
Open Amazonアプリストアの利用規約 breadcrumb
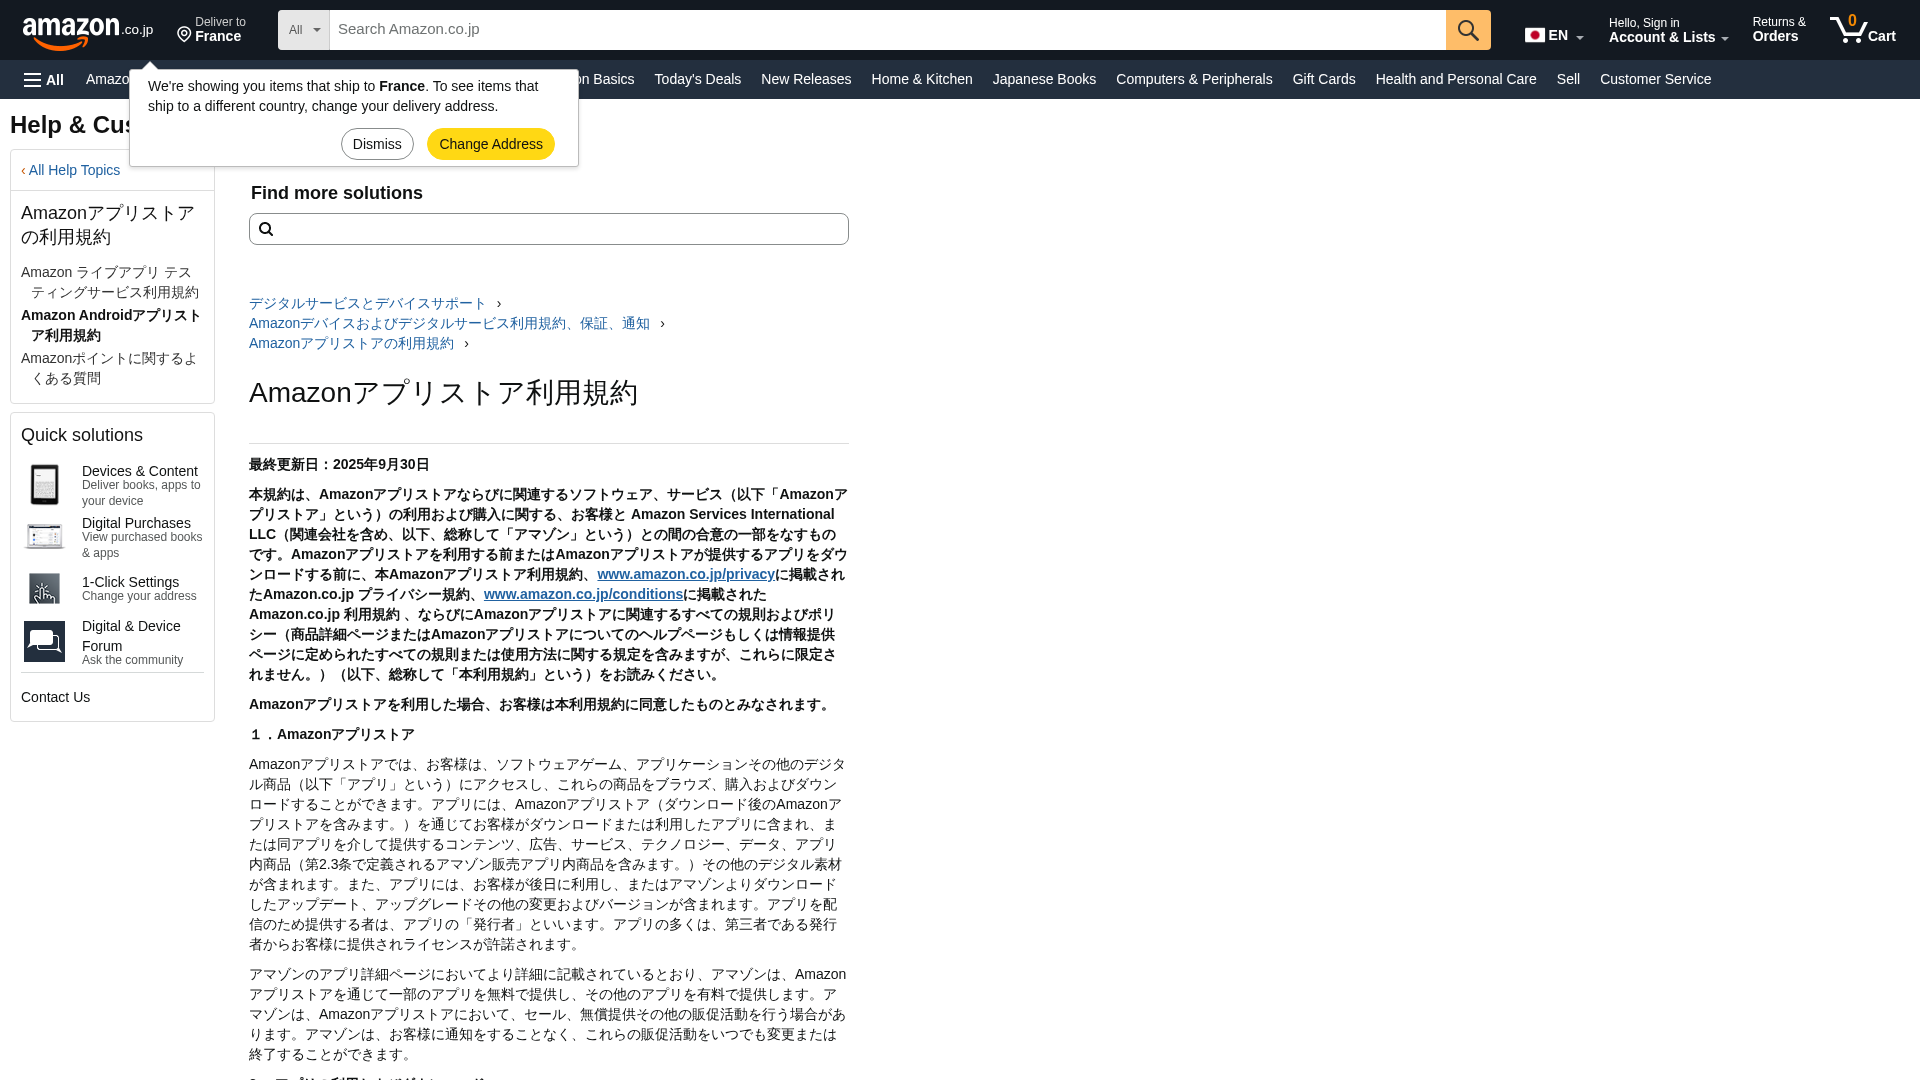(x=351, y=343)
